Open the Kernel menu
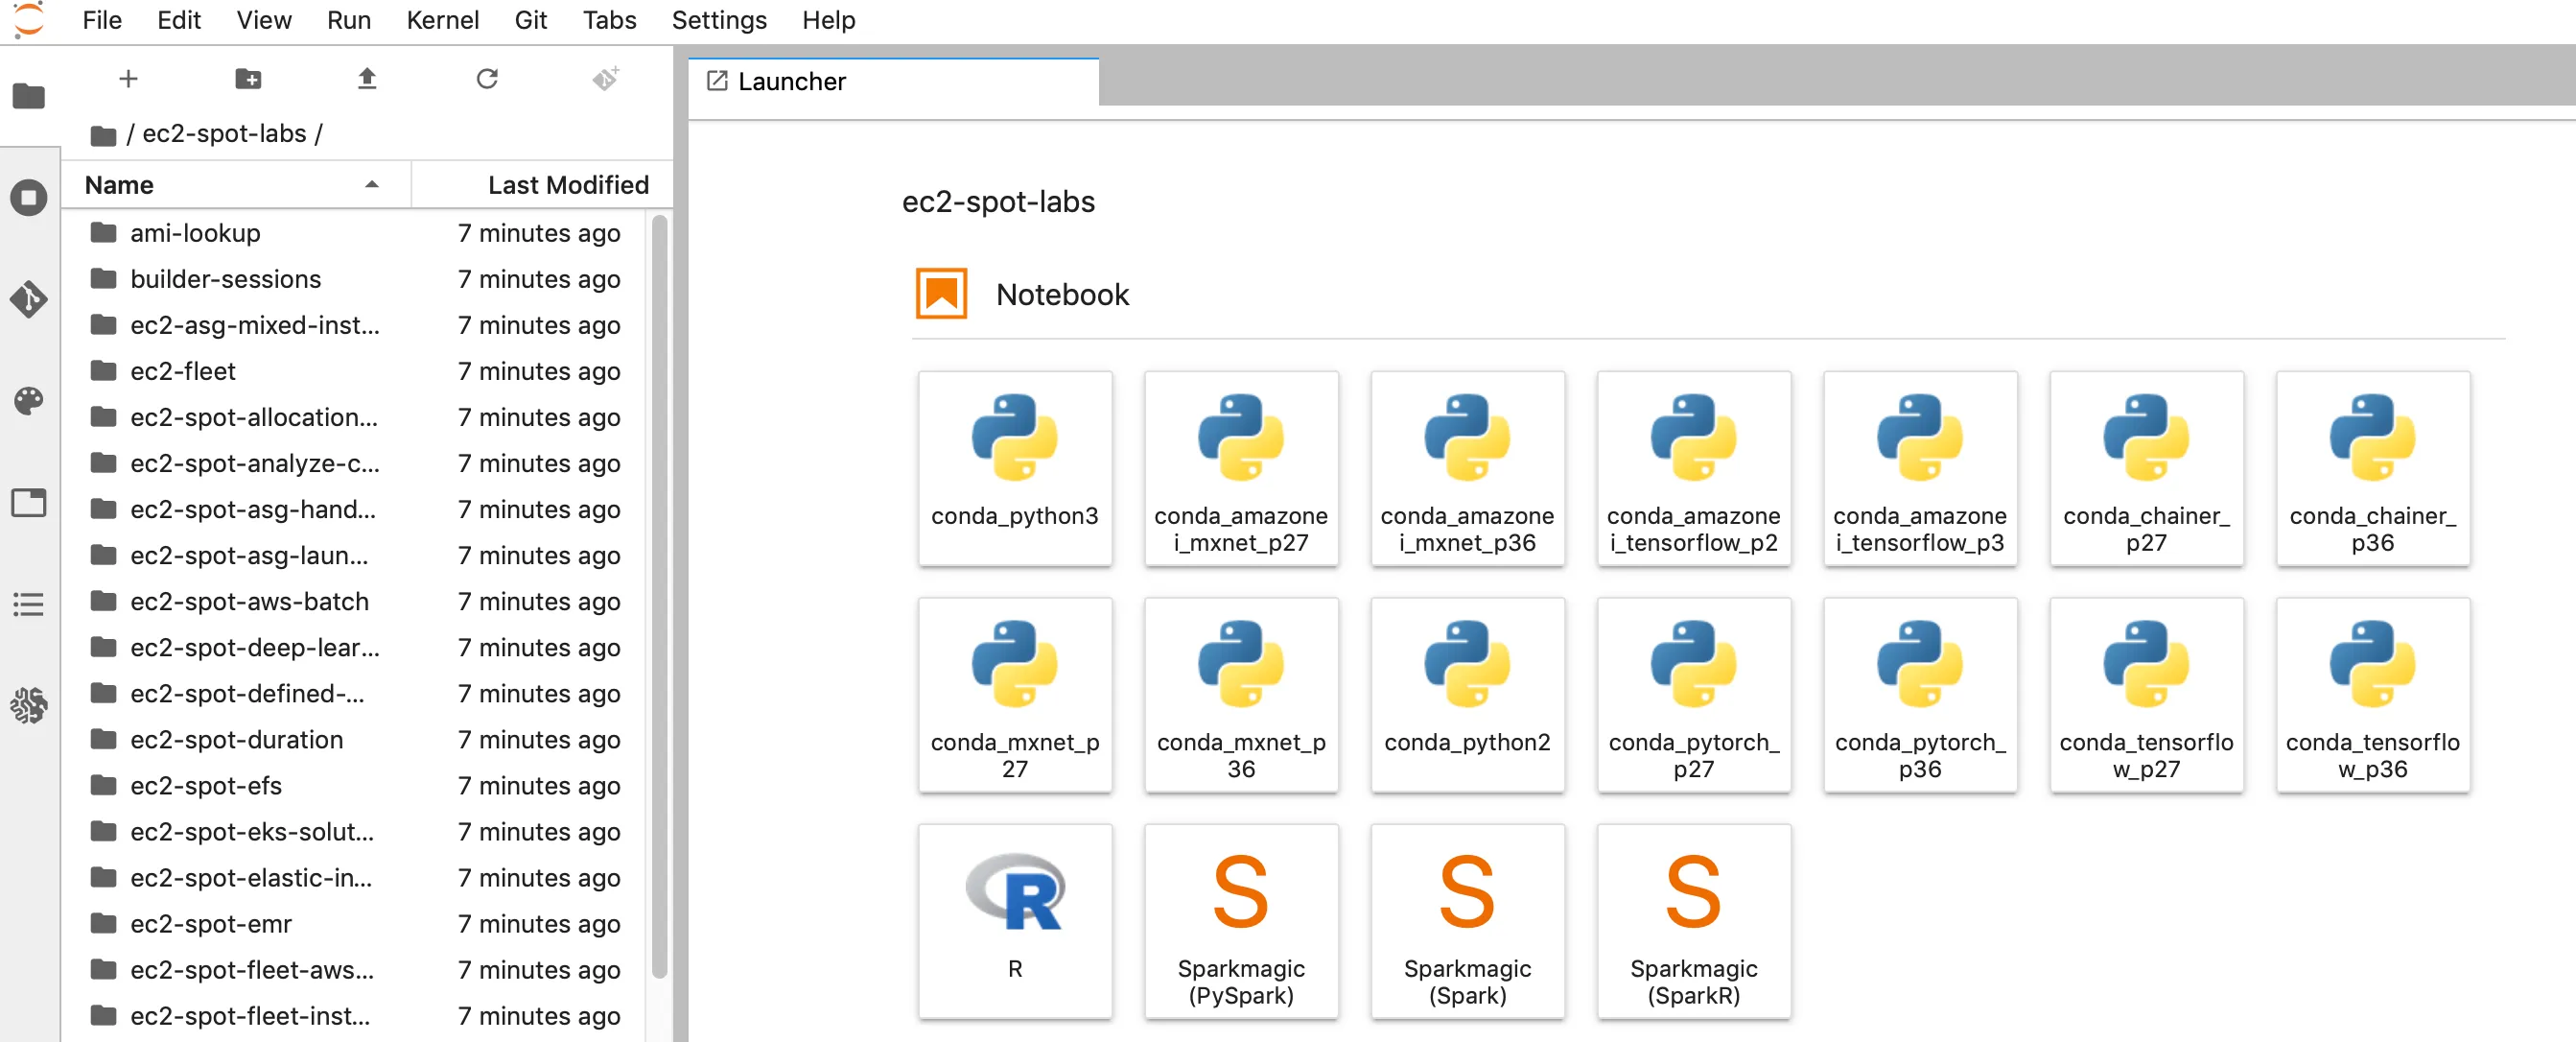This screenshot has width=2576, height=1042. click(442, 20)
